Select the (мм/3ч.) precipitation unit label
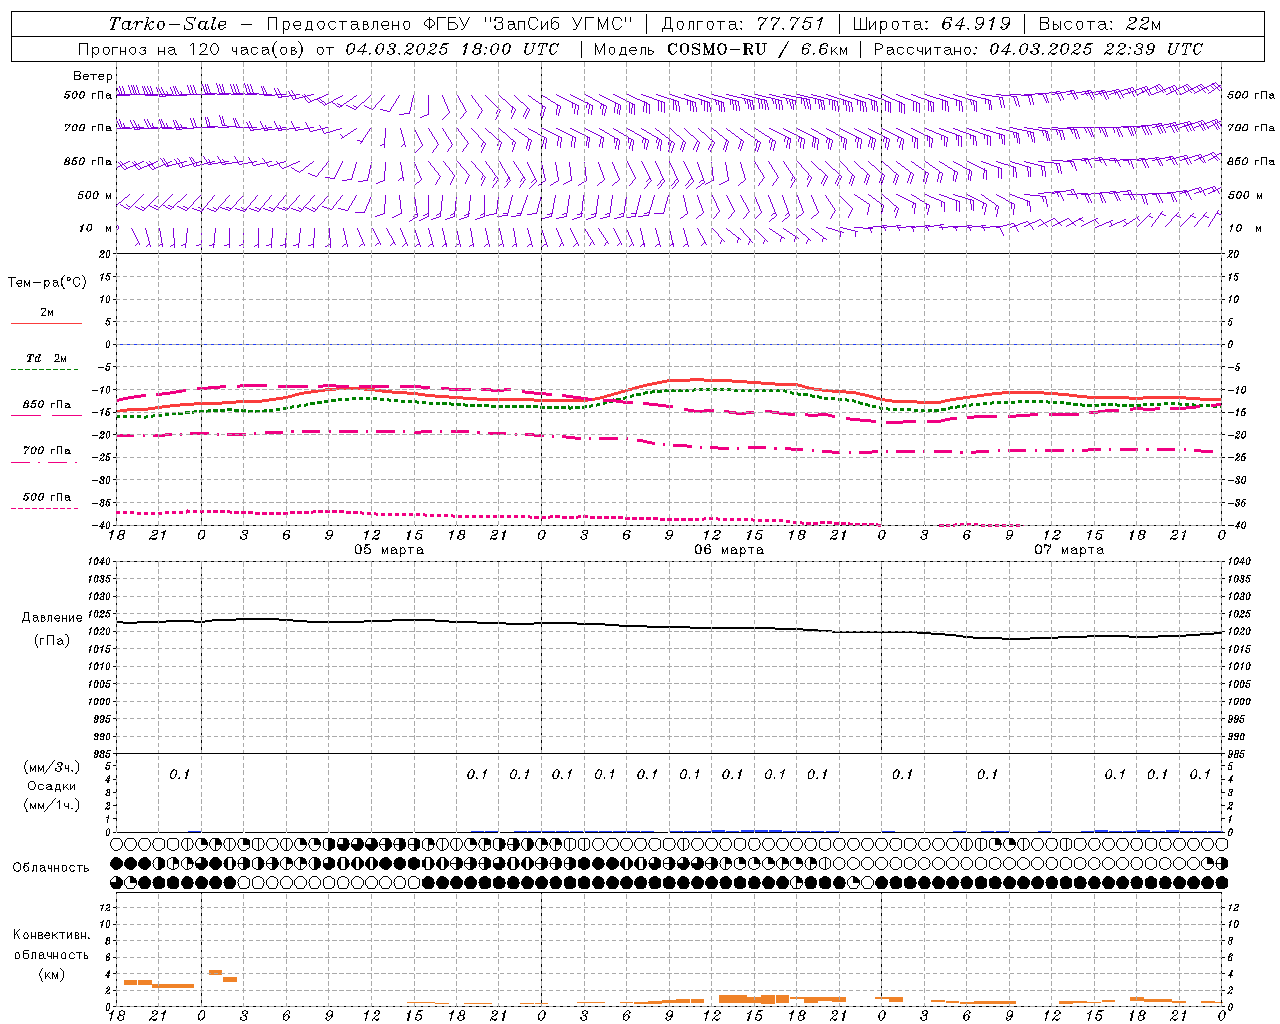 (x=52, y=767)
